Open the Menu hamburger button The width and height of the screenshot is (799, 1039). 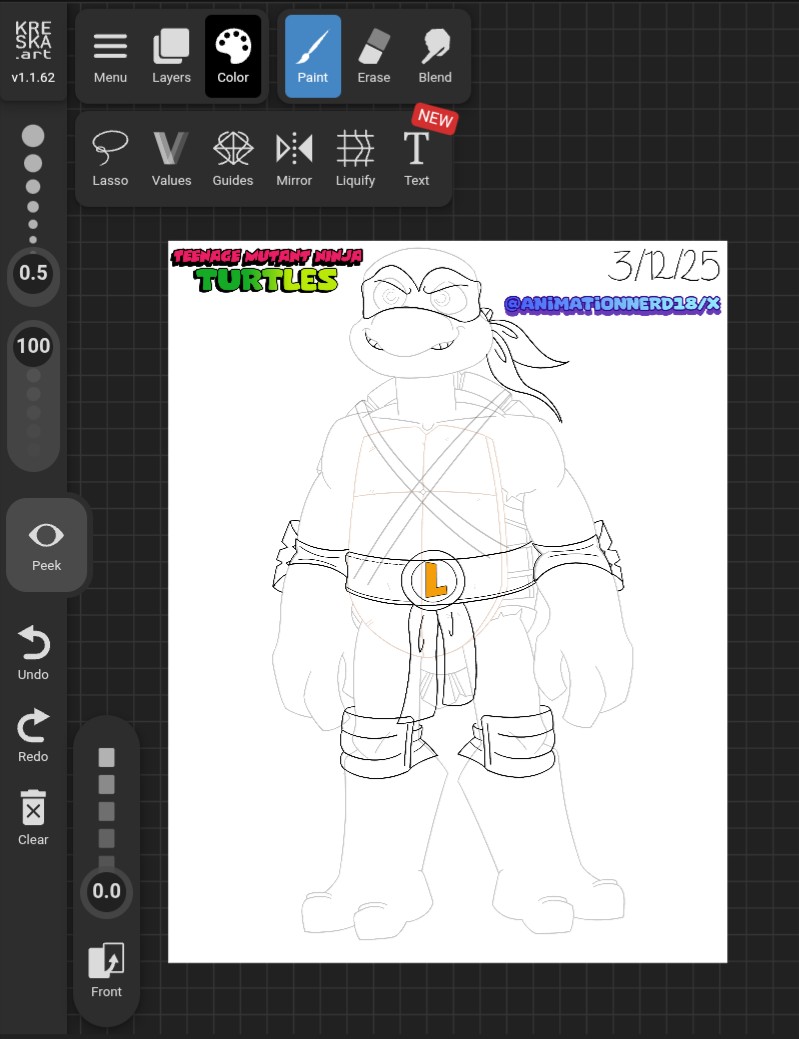110,56
